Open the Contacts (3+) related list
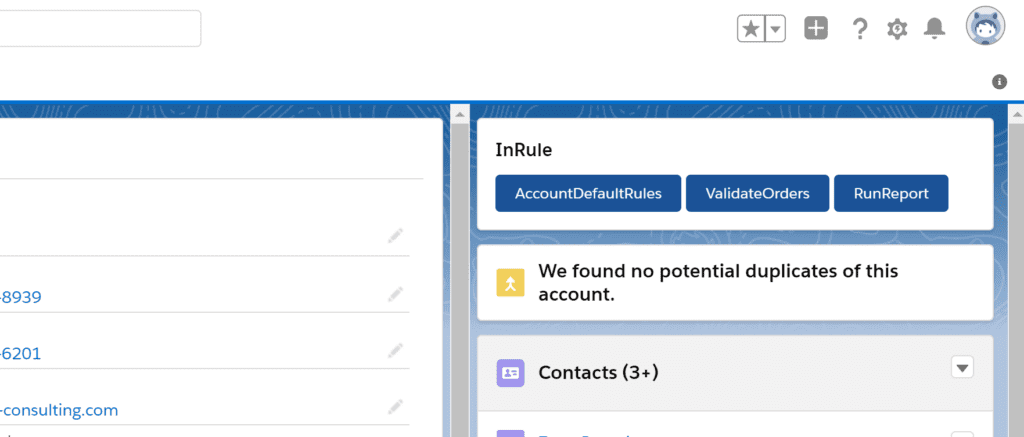The image size is (1024, 437). (x=598, y=373)
